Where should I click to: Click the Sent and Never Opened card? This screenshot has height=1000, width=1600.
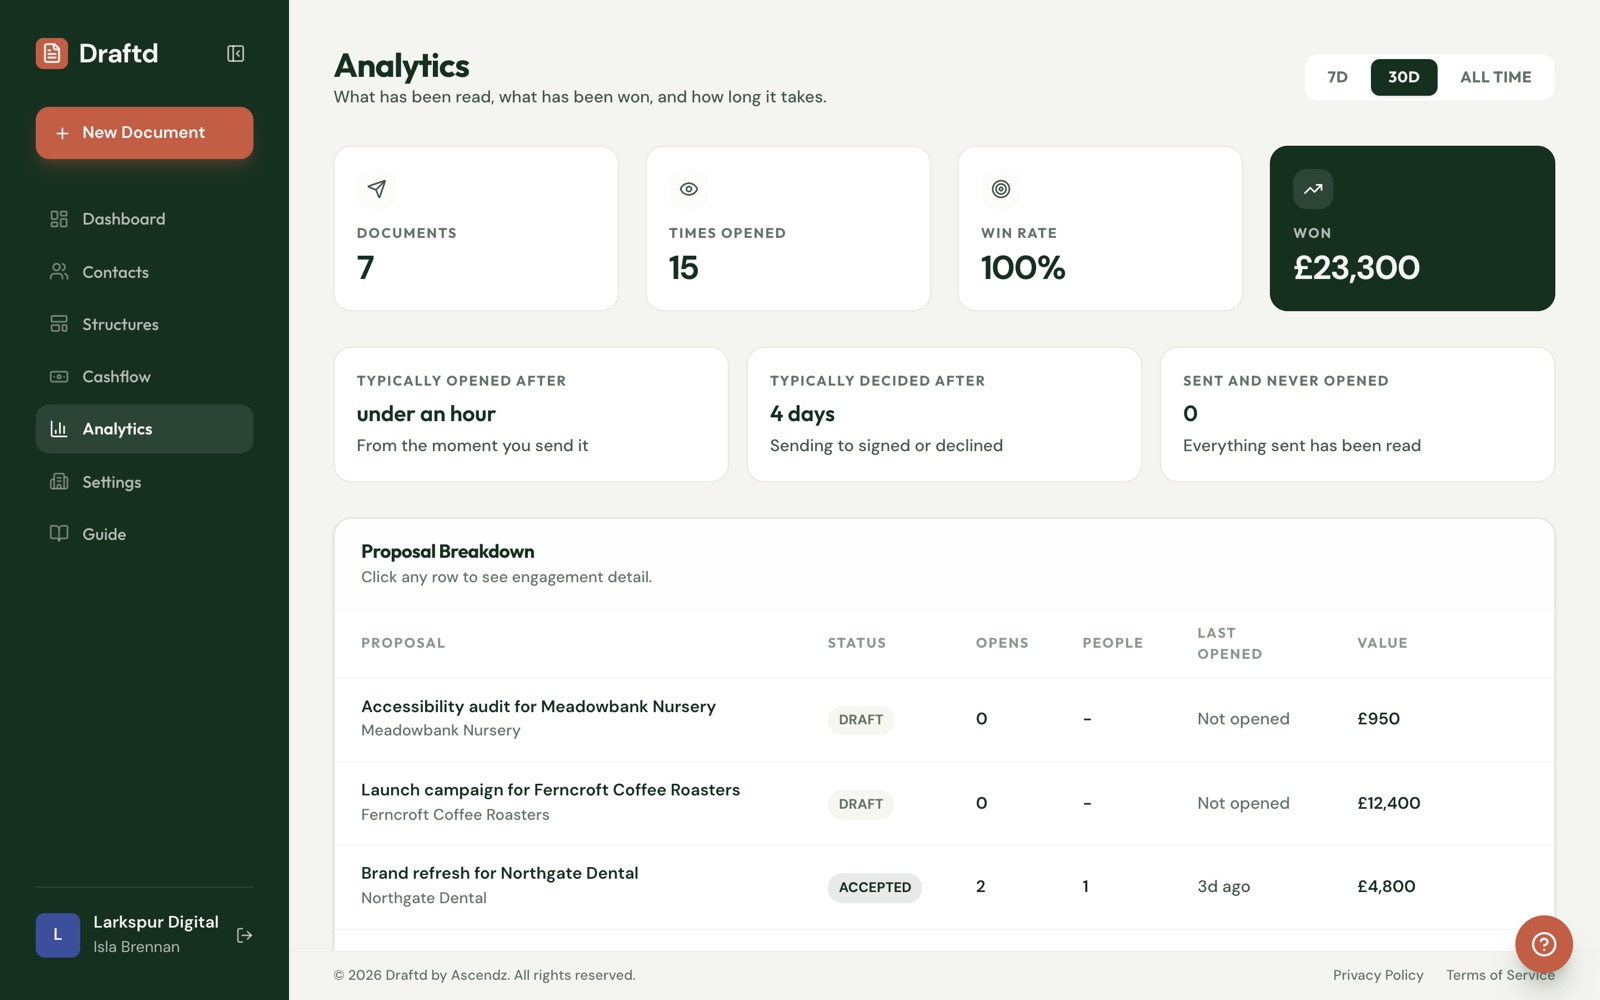click(x=1357, y=414)
